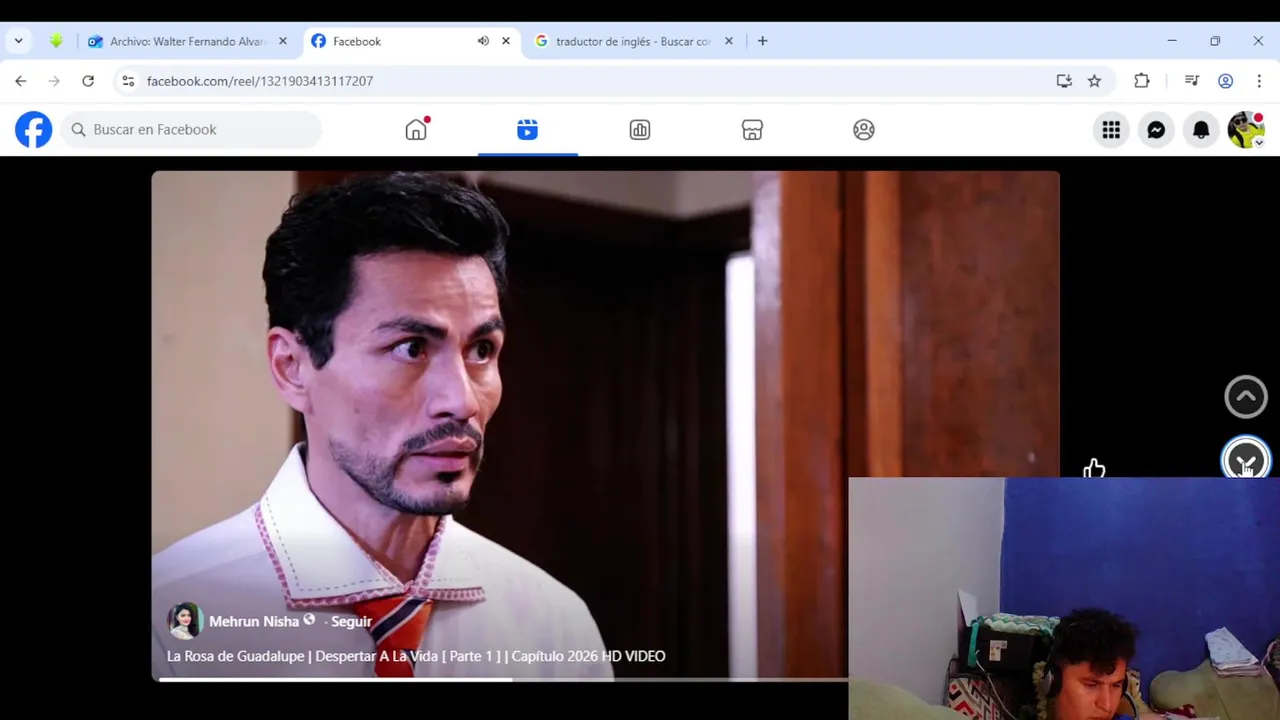Open the media controls icon
Viewport: 1280px width, 720px height.
click(x=1192, y=81)
